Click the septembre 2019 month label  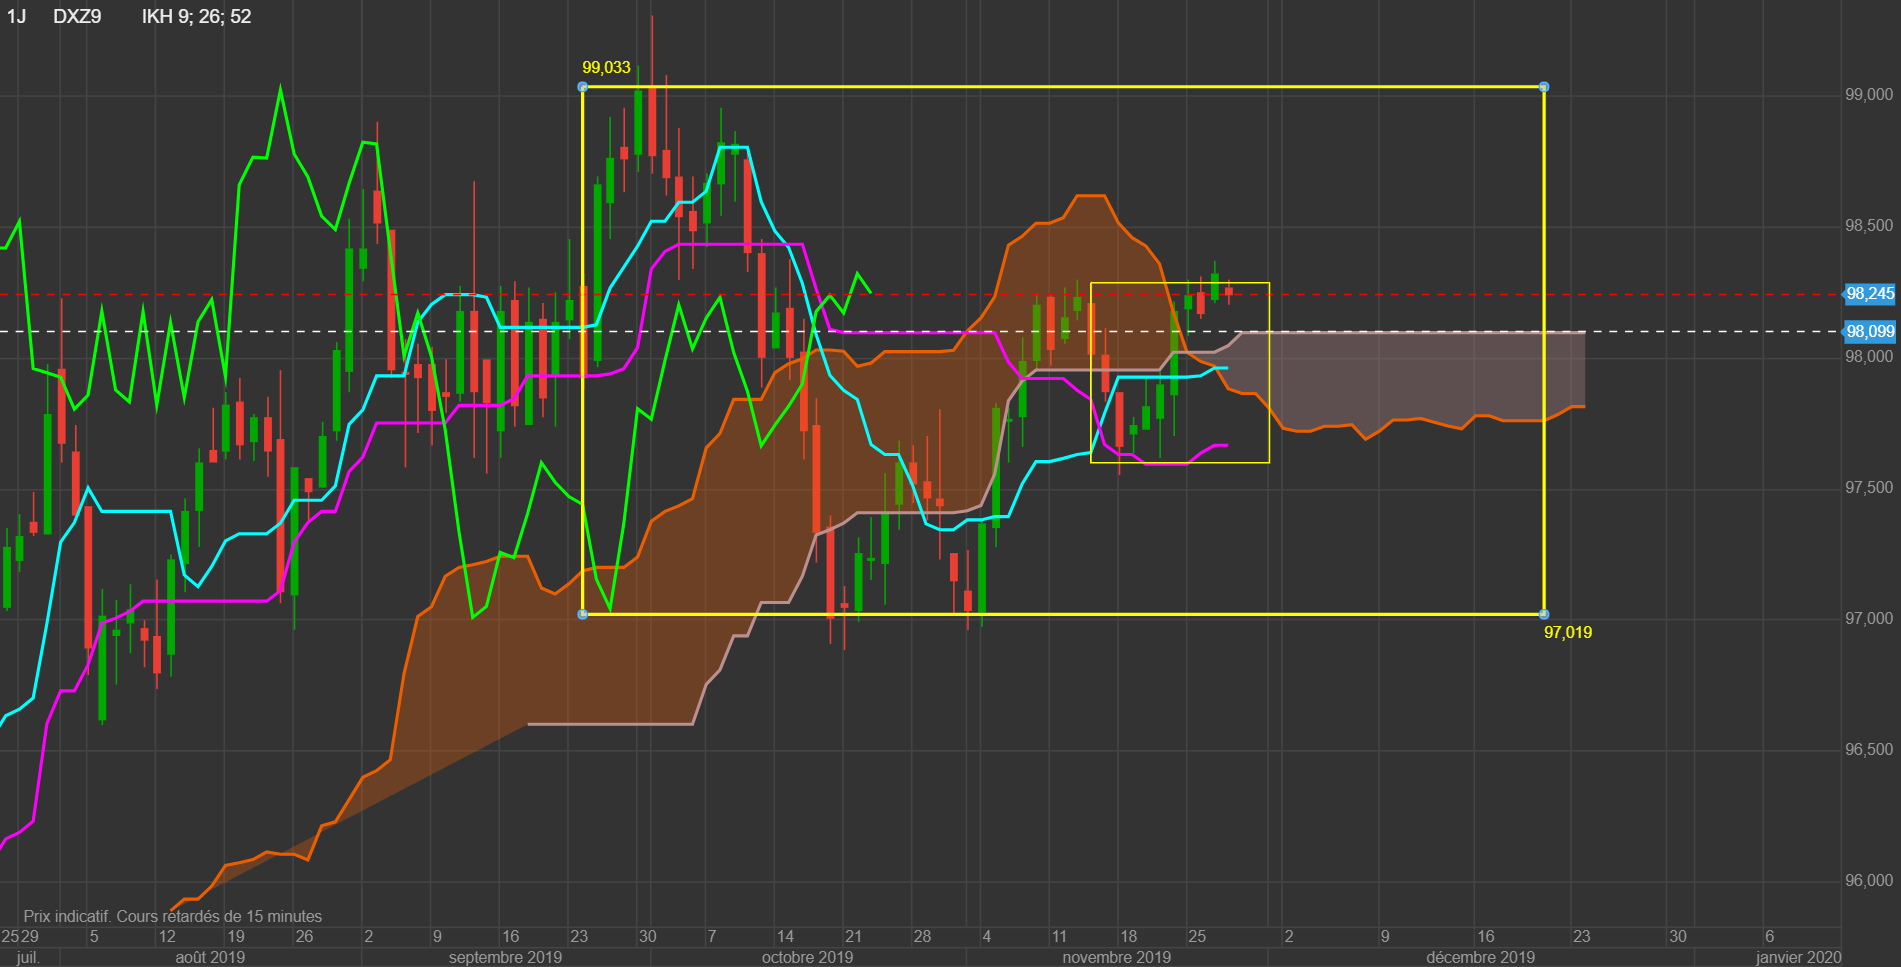click(505, 957)
